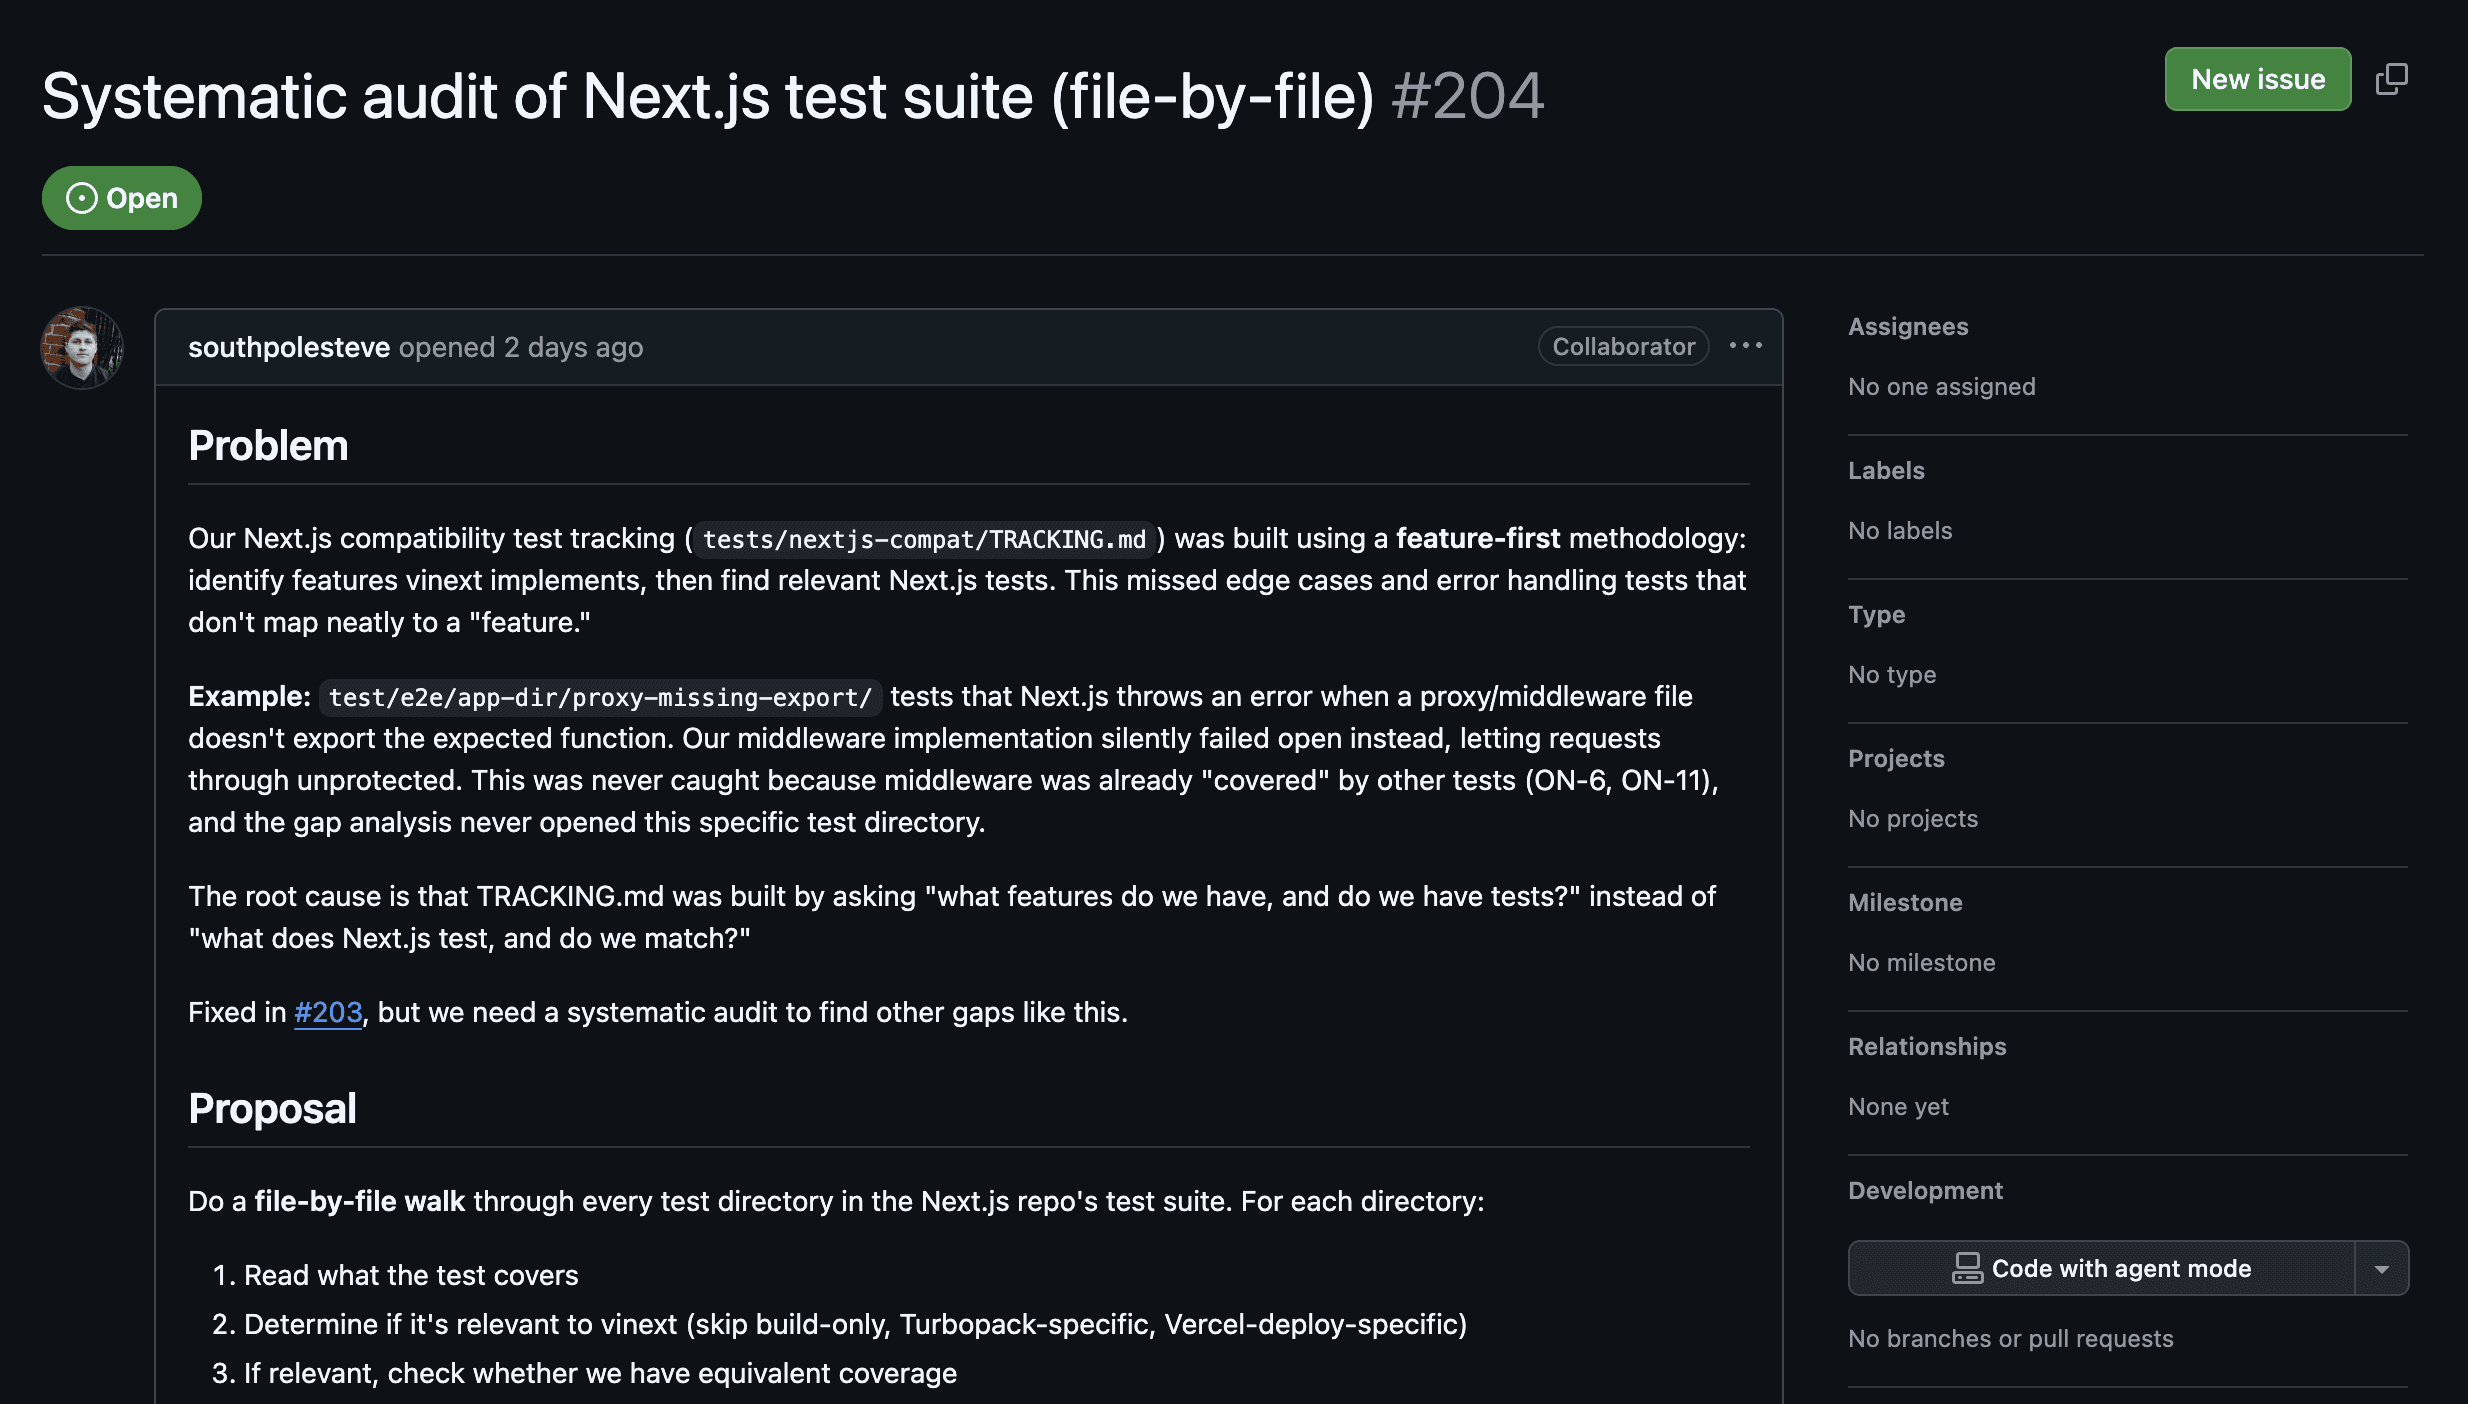
Task: Click southpolesteve's avatar picture
Action: click(82, 348)
